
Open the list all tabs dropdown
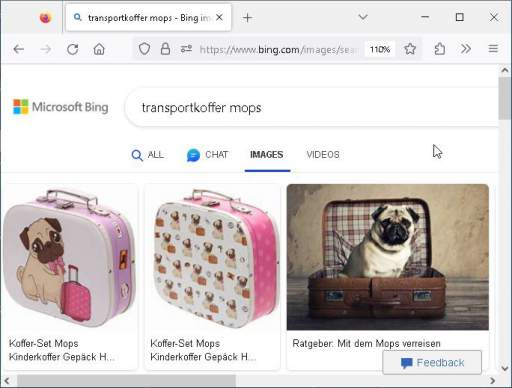363,17
